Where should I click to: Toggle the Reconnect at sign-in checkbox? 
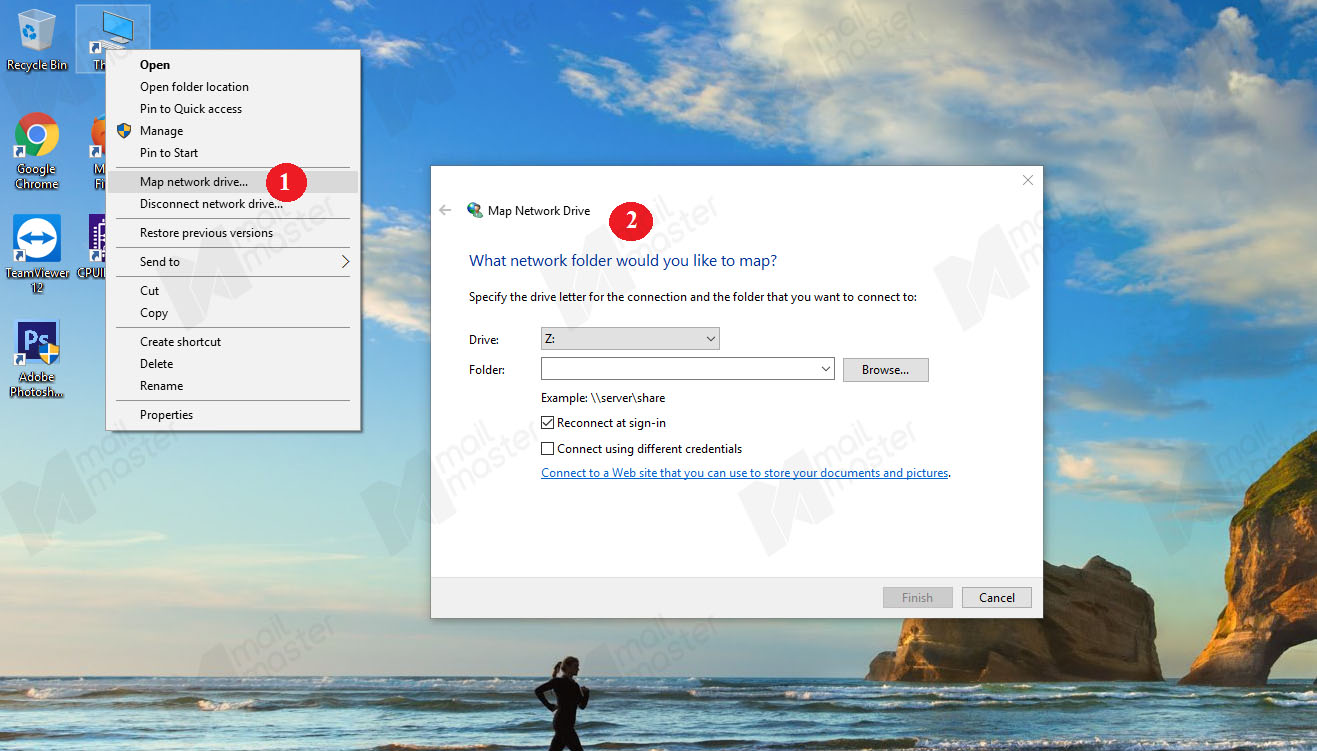(x=547, y=423)
